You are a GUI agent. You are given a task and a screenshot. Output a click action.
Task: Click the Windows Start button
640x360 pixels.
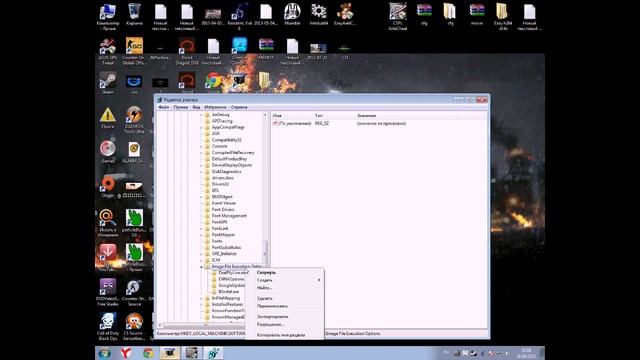click(x=104, y=353)
